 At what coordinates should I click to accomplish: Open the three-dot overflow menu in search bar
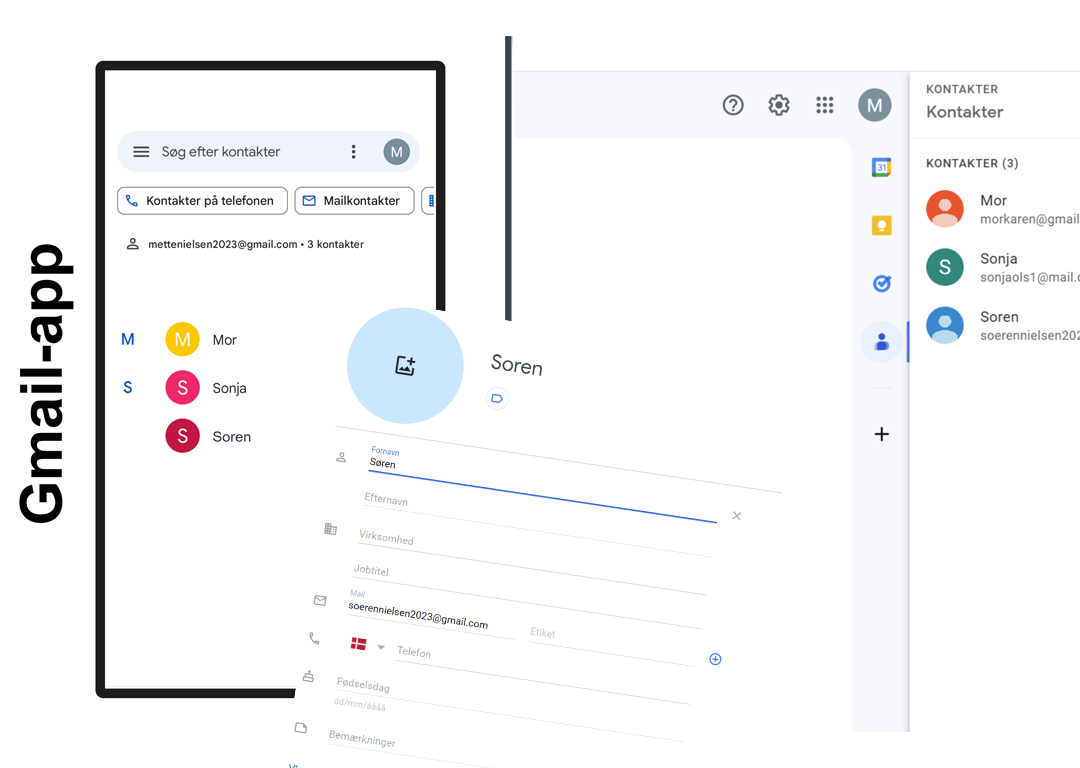point(353,152)
